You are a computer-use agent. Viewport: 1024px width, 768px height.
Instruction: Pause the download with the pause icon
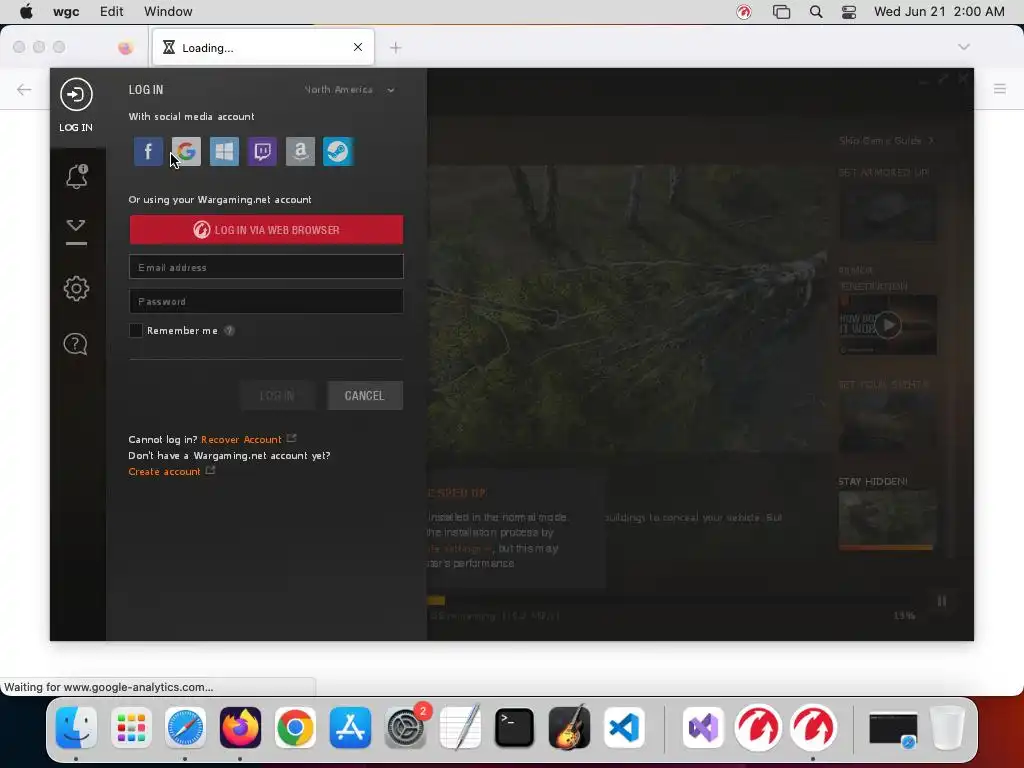pos(942,601)
